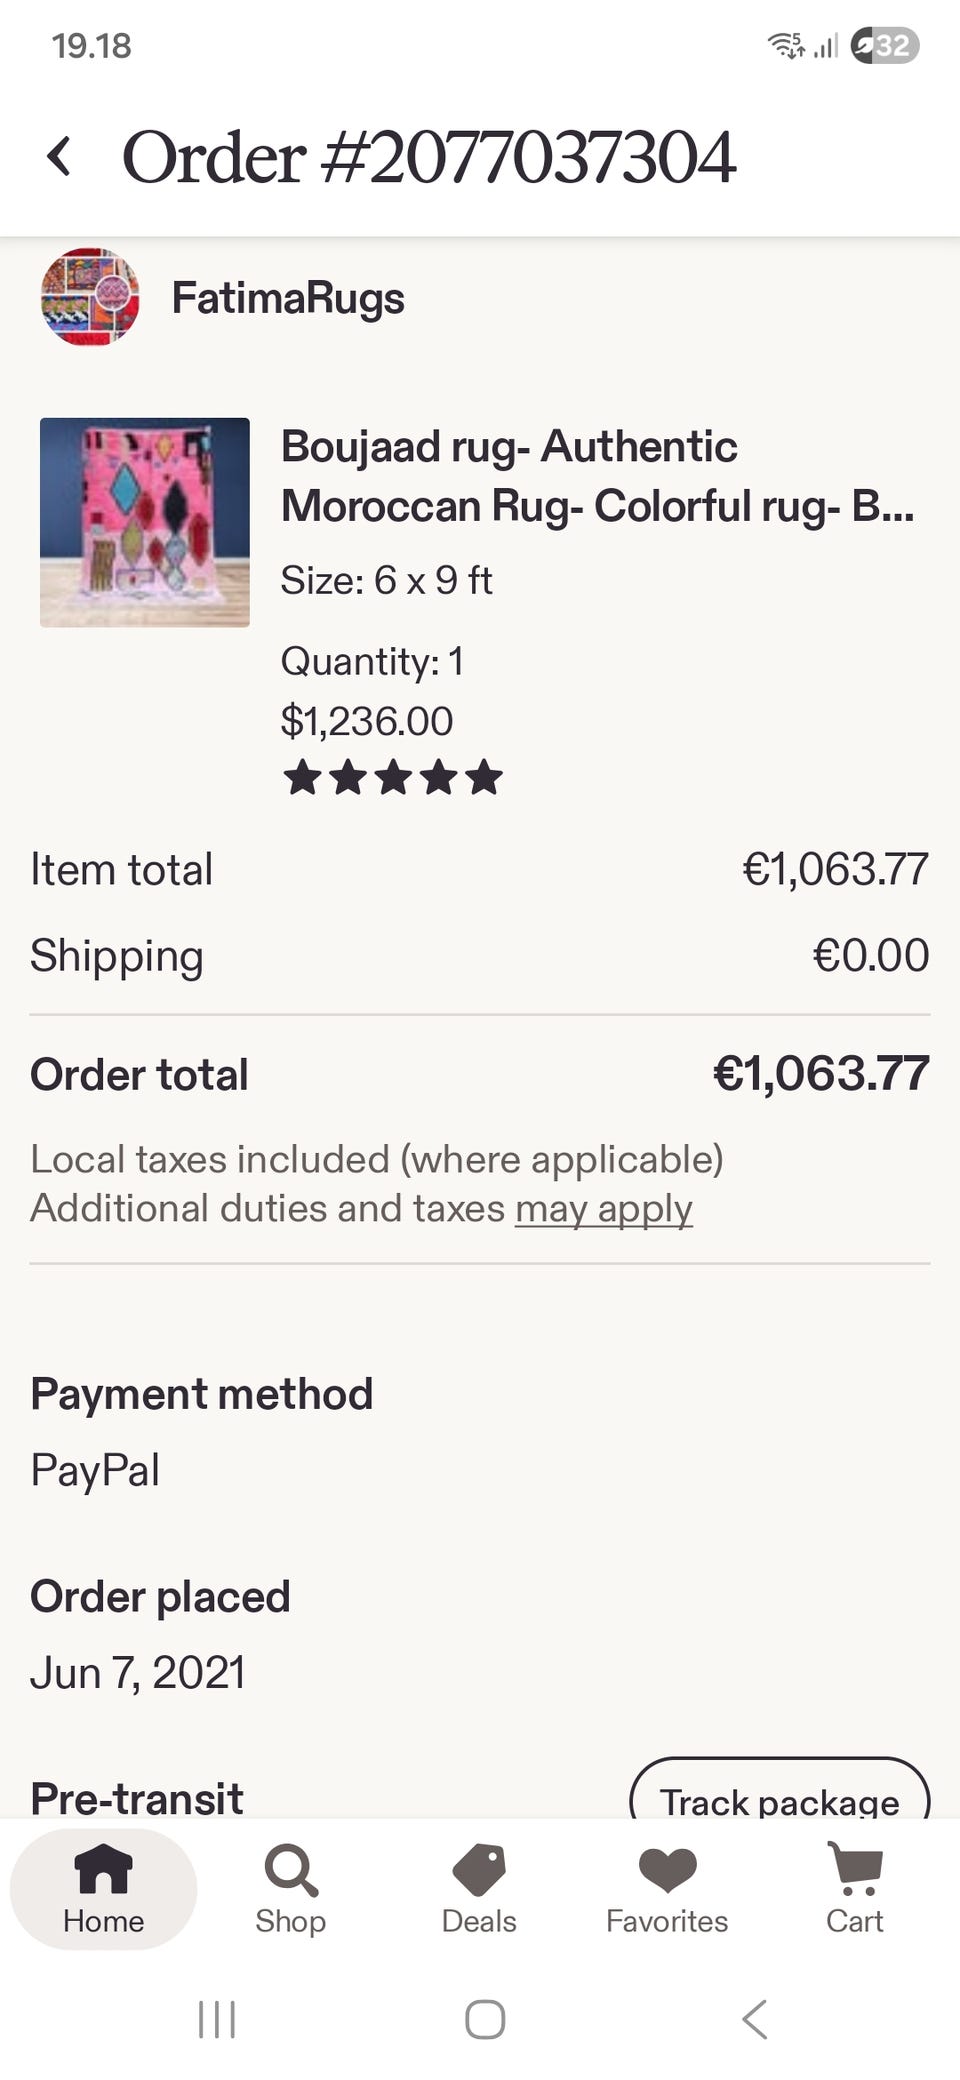Go to the Deals tag tab

(479, 1888)
